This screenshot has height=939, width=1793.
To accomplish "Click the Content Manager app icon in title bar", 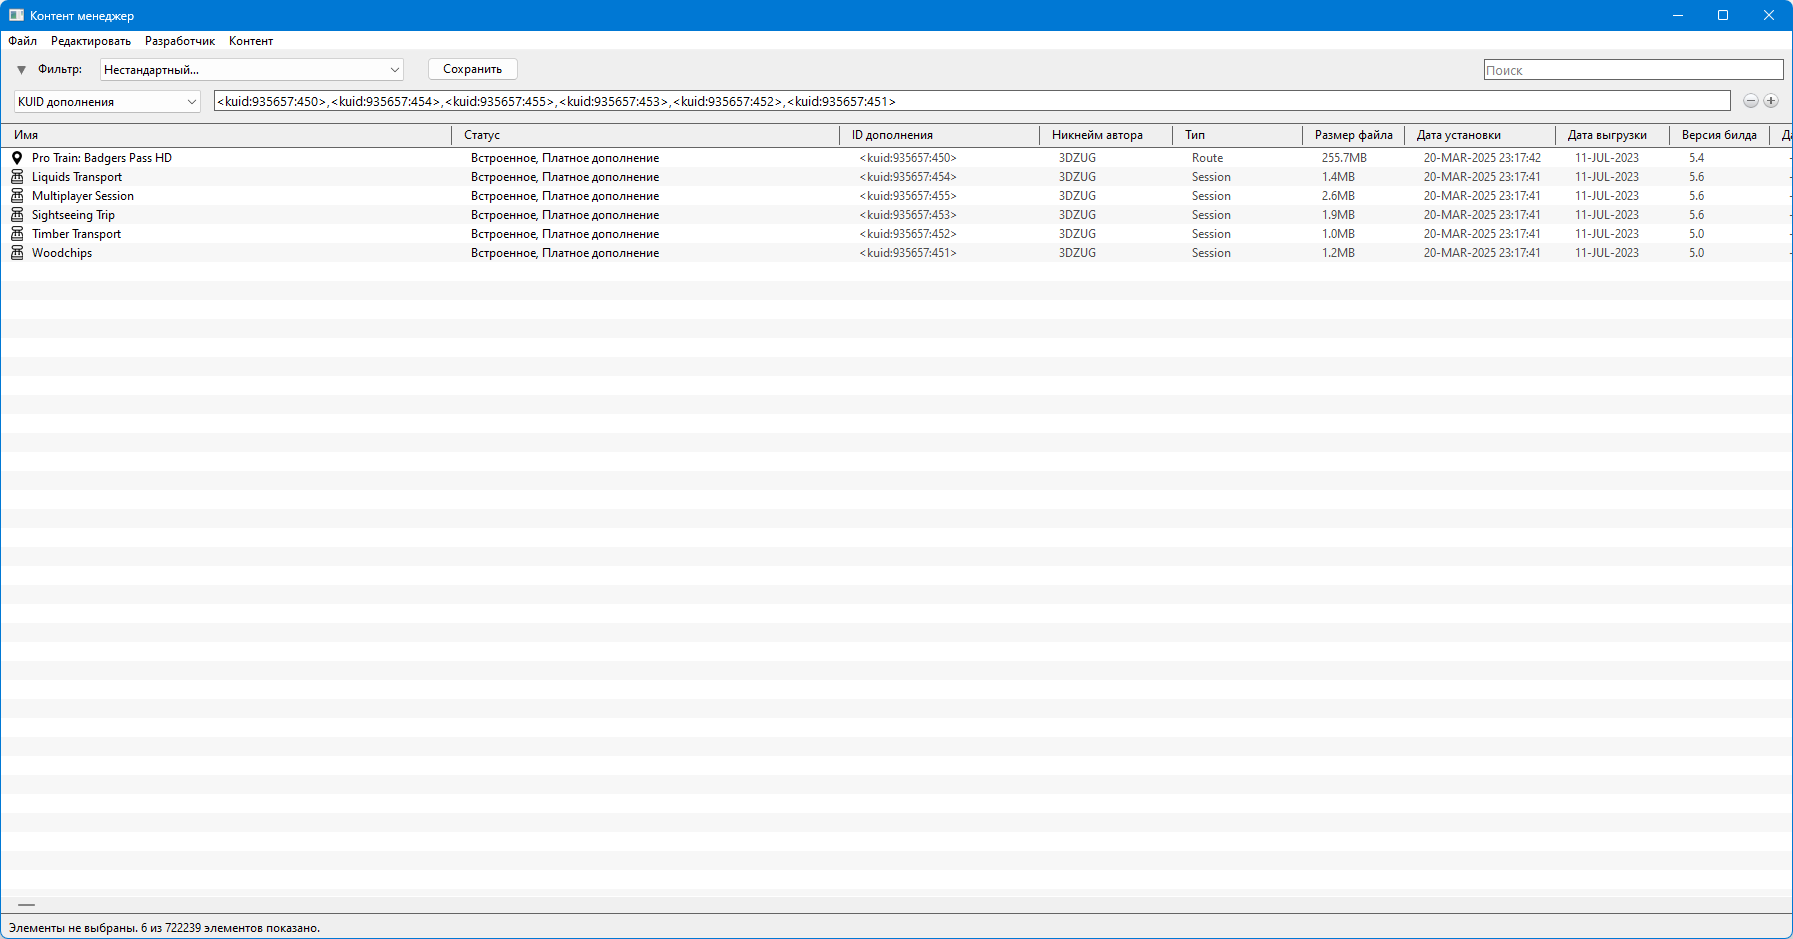I will [x=16, y=15].
